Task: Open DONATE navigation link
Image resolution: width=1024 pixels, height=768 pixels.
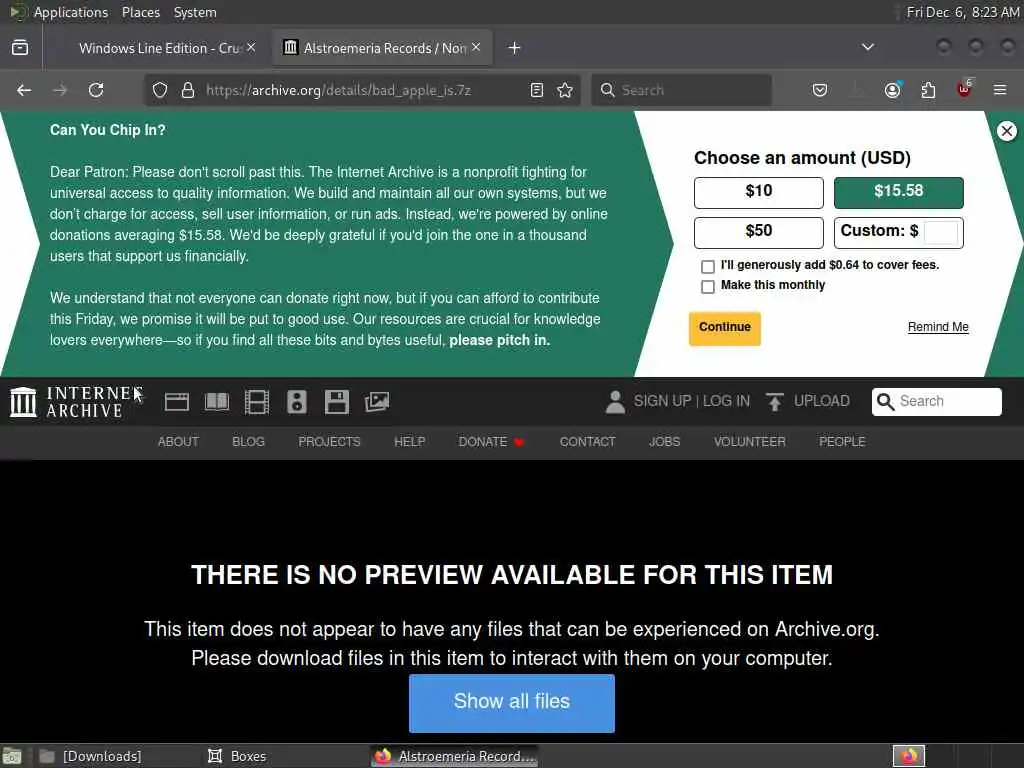Action: pyautogui.click(x=491, y=441)
